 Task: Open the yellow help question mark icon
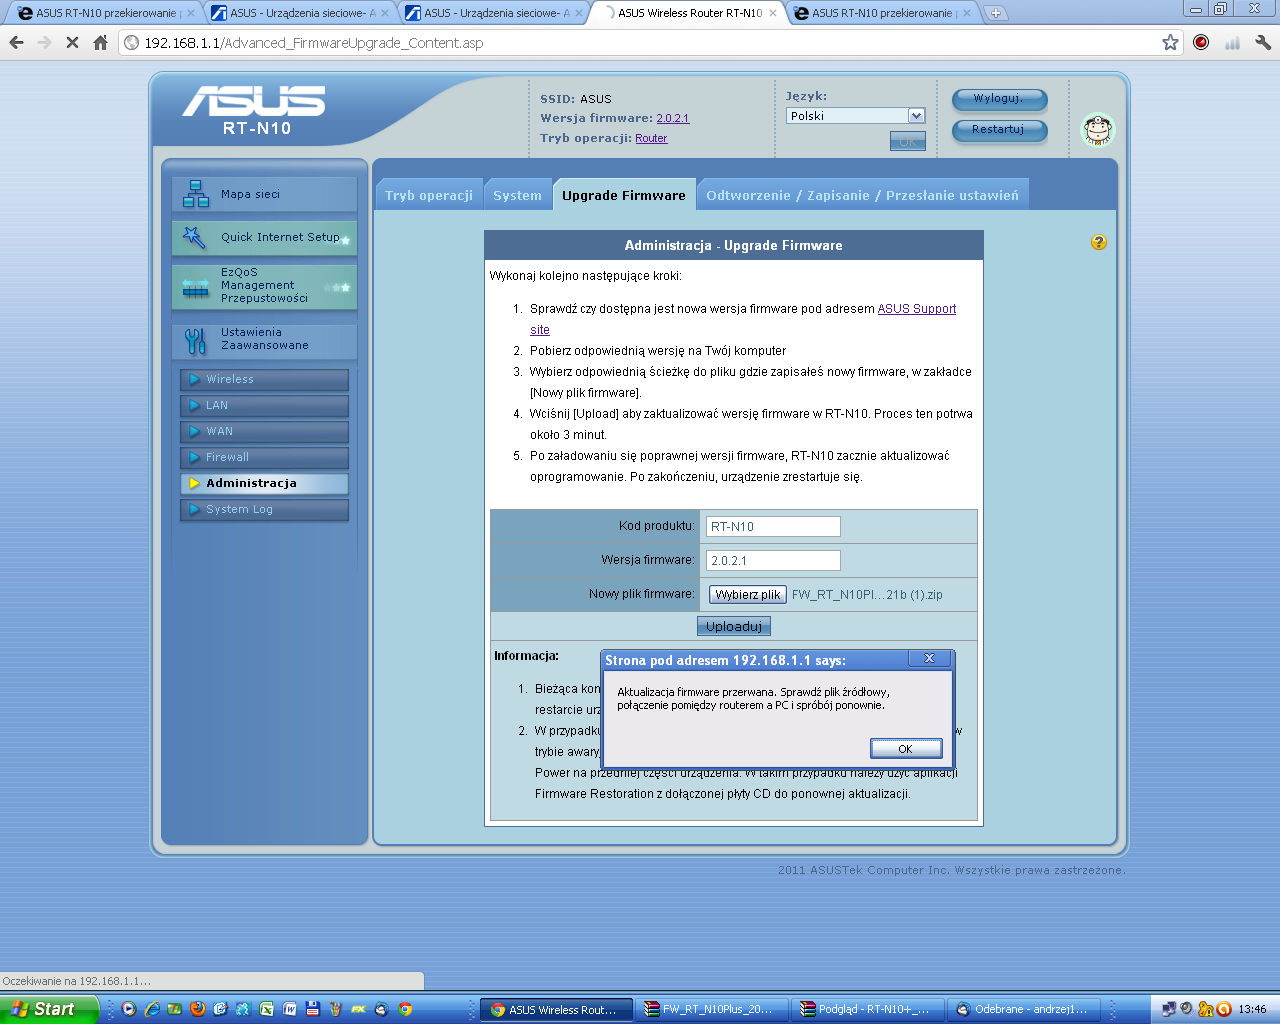pyautogui.click(x=1098, y=242)
